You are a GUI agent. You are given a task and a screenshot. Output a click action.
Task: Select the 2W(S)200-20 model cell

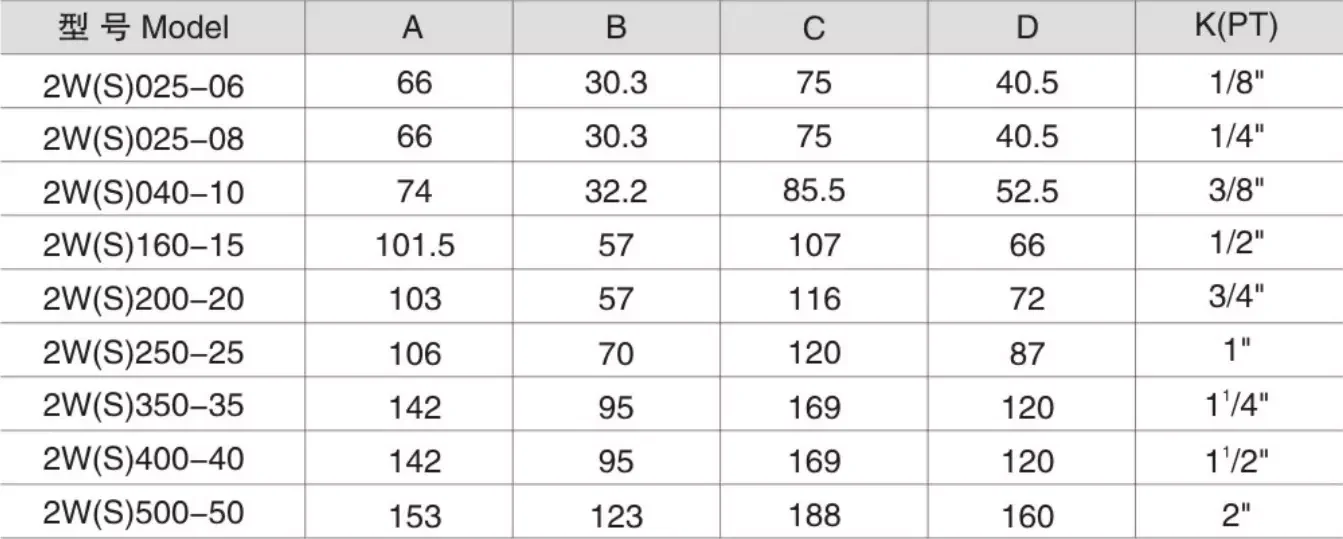[x=144, y=298]
